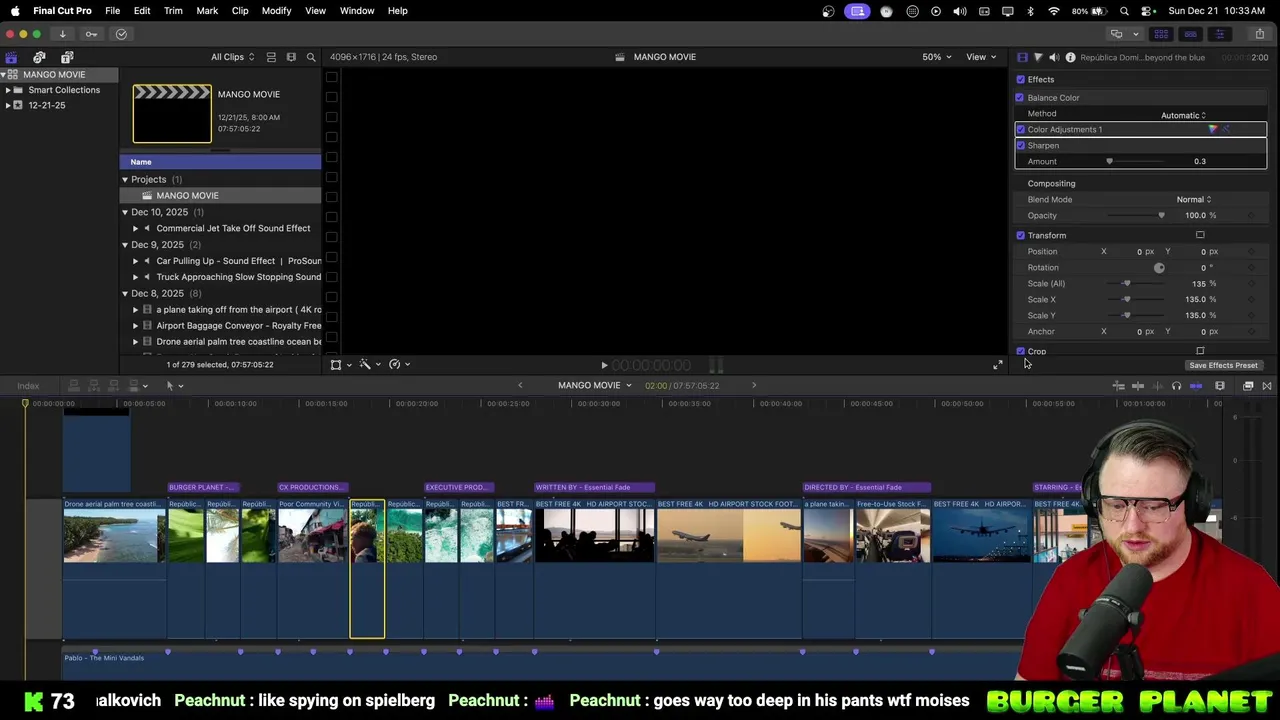Click Wi-Fi icon in macOS menu bar
The width and height of the screenshot is (1280, 720).
tap(1054, 11)
